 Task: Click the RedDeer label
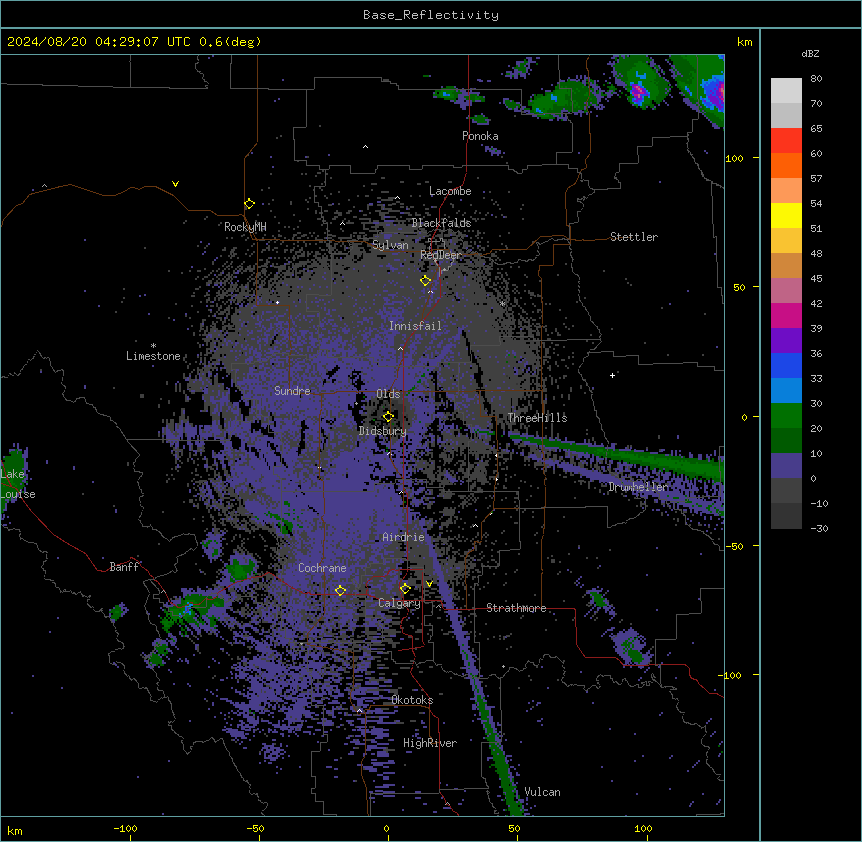(x=441, y=255)
